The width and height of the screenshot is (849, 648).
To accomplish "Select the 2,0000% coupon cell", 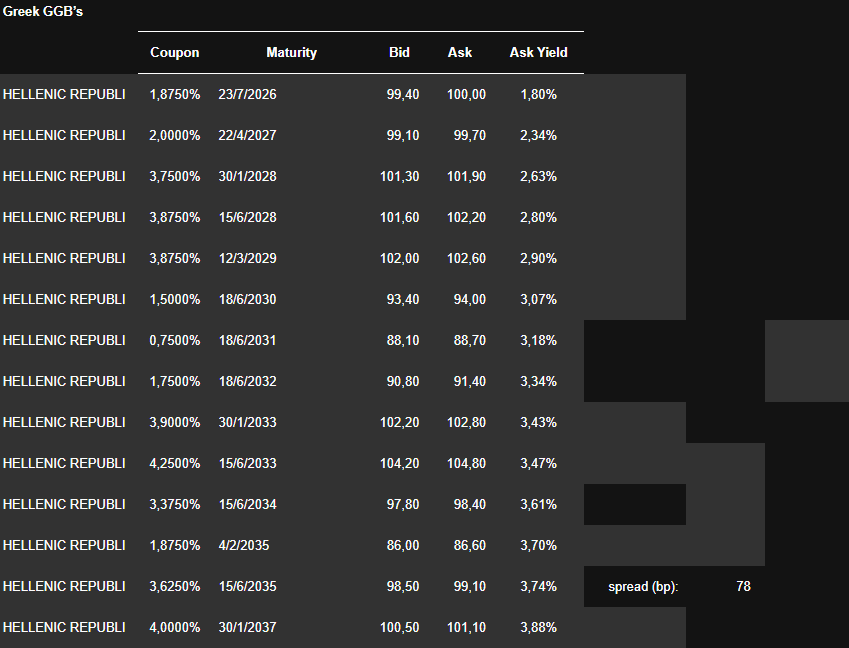I will 175,135.
